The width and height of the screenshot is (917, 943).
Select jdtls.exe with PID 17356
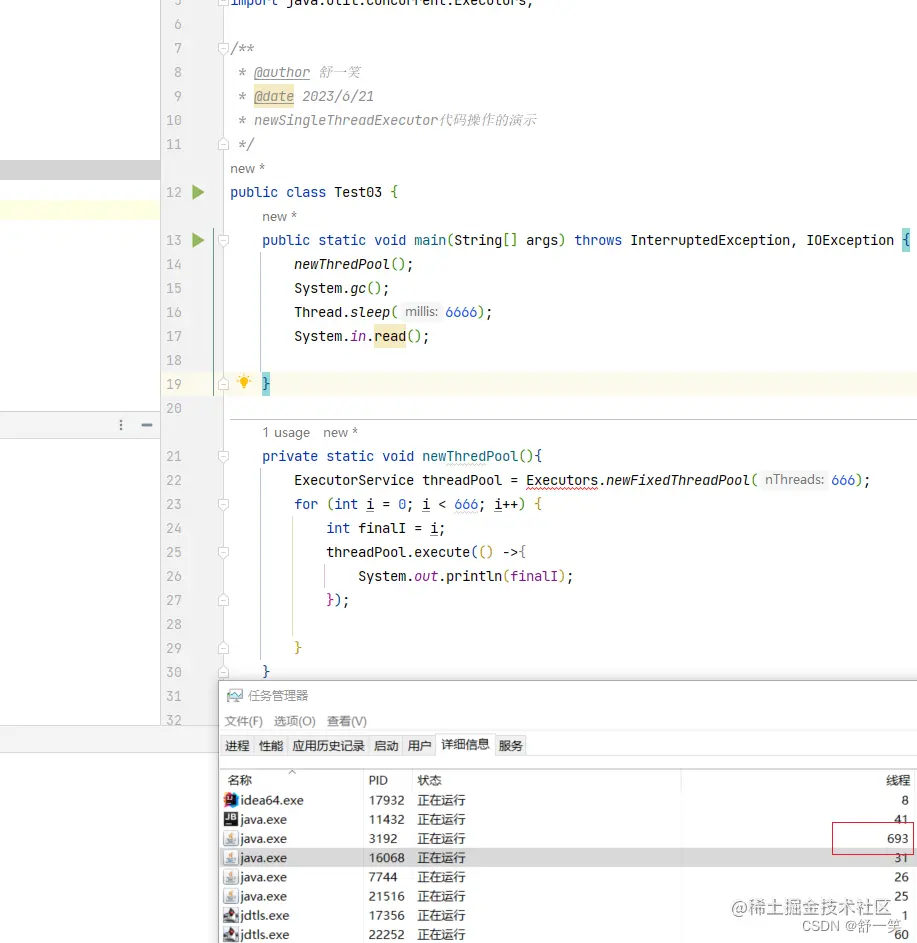coord(568,916)
